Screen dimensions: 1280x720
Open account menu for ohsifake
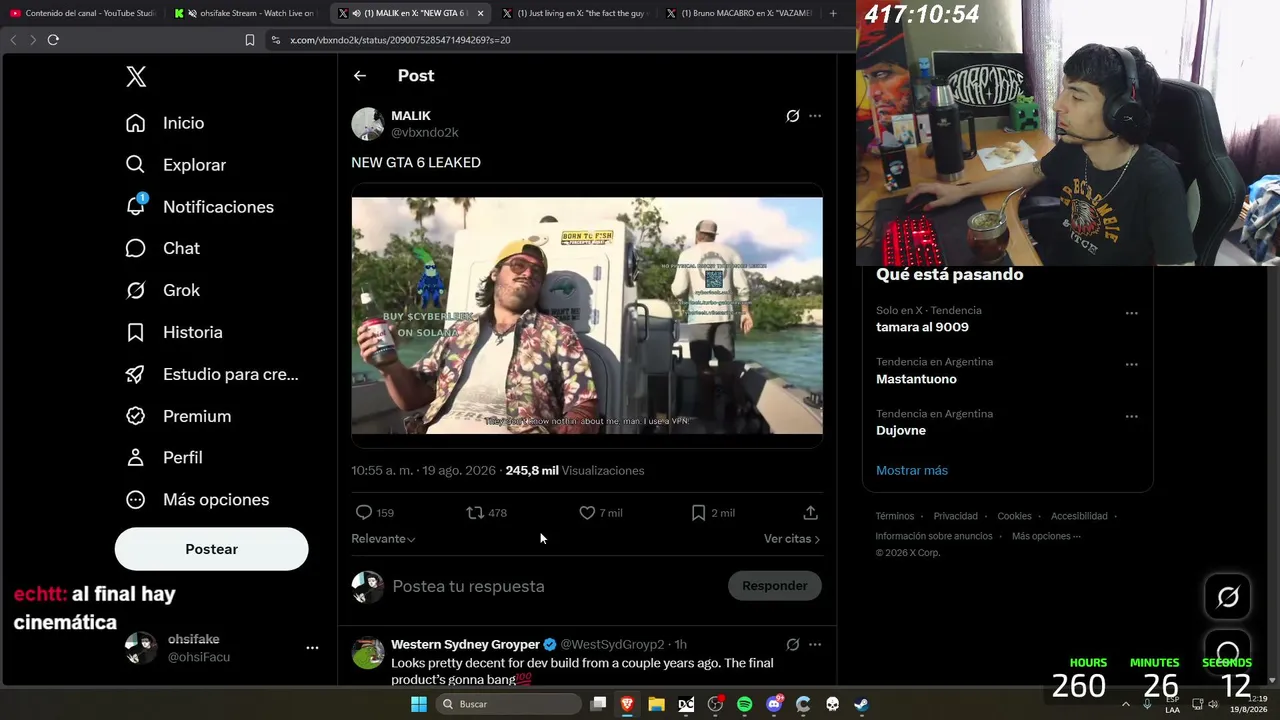[x=312, y=648]
